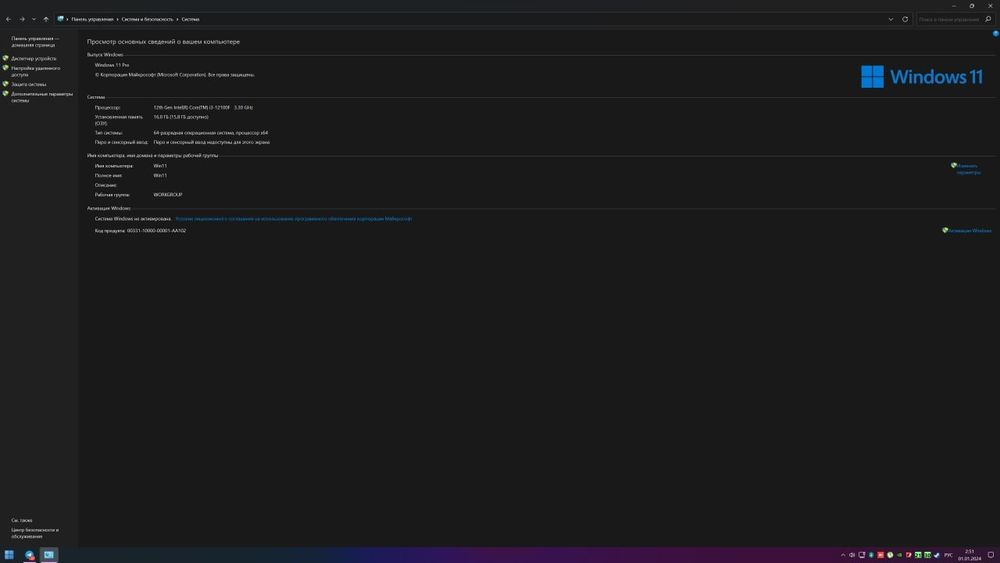Open Активация Windows link
Screen dimensions: 1000x563
[969, 231]
